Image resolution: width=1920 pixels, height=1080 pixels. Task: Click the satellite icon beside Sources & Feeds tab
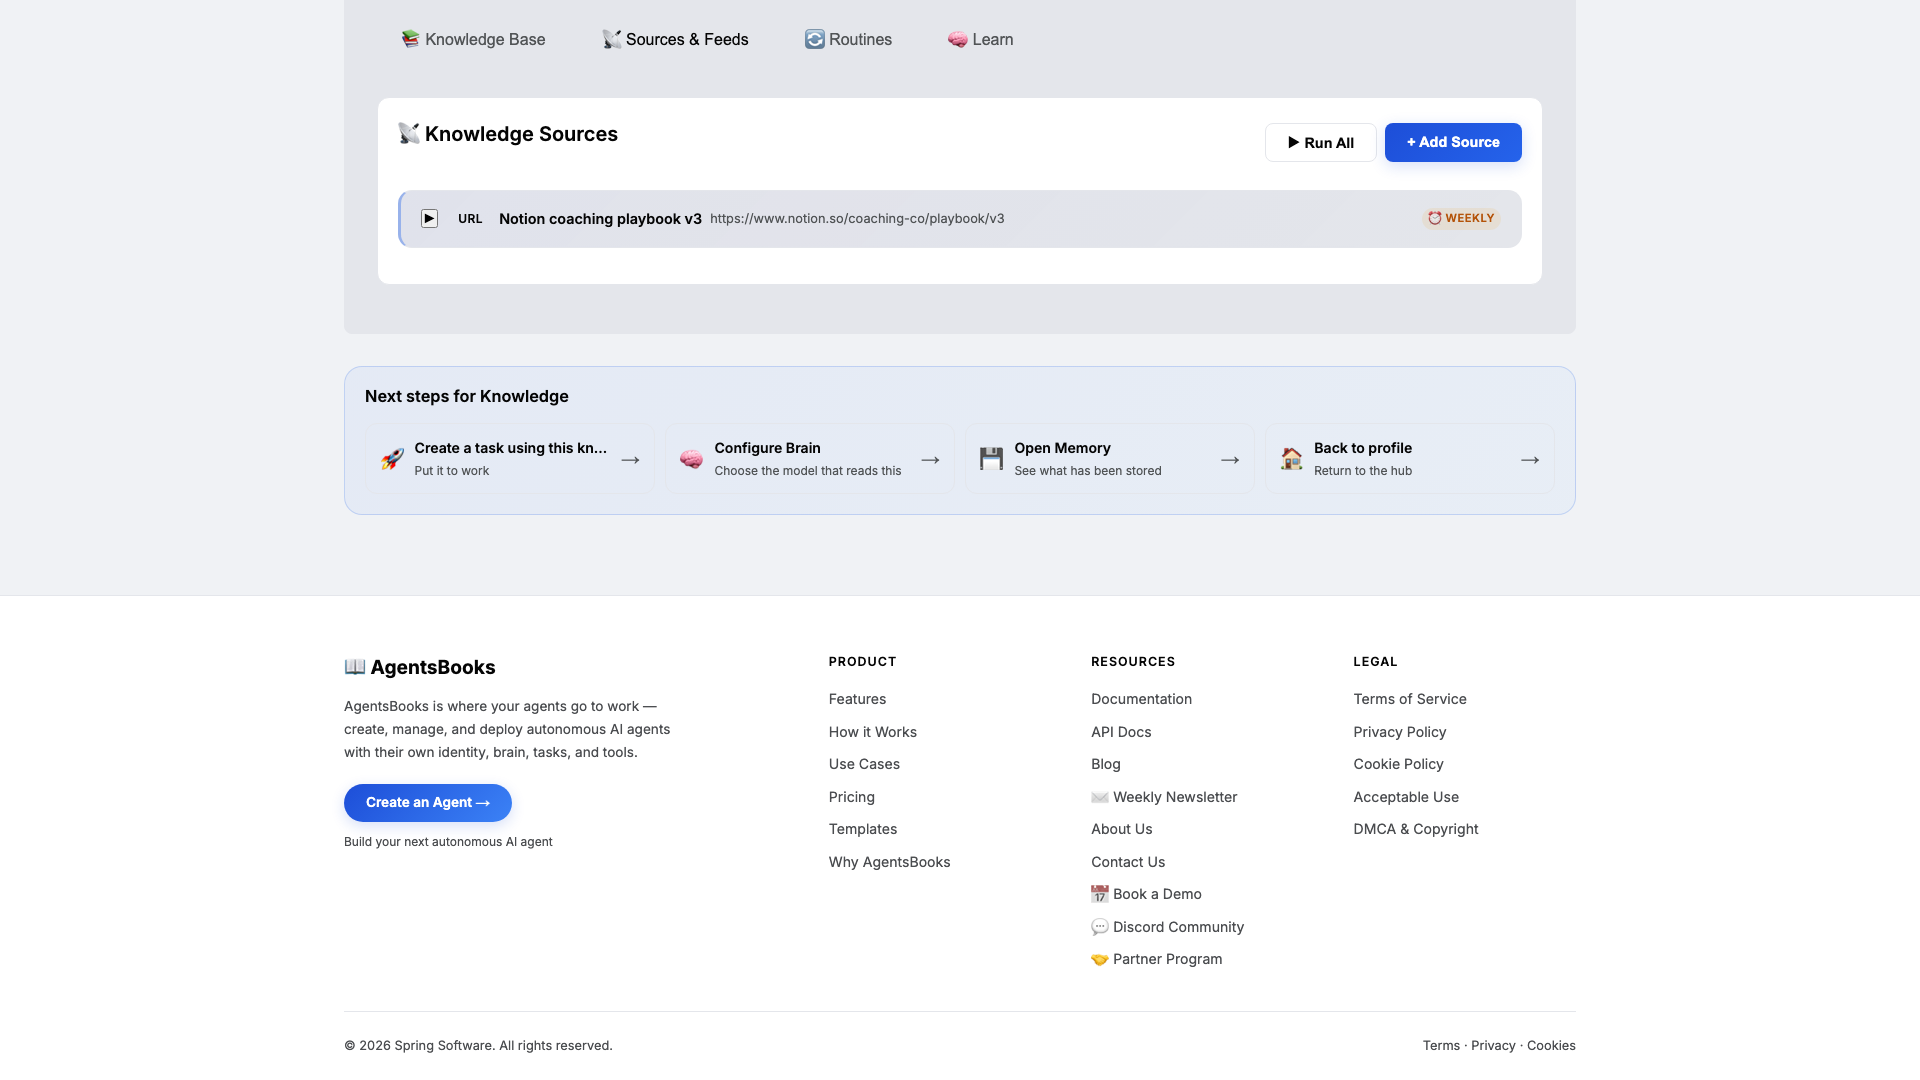[611, 39]
